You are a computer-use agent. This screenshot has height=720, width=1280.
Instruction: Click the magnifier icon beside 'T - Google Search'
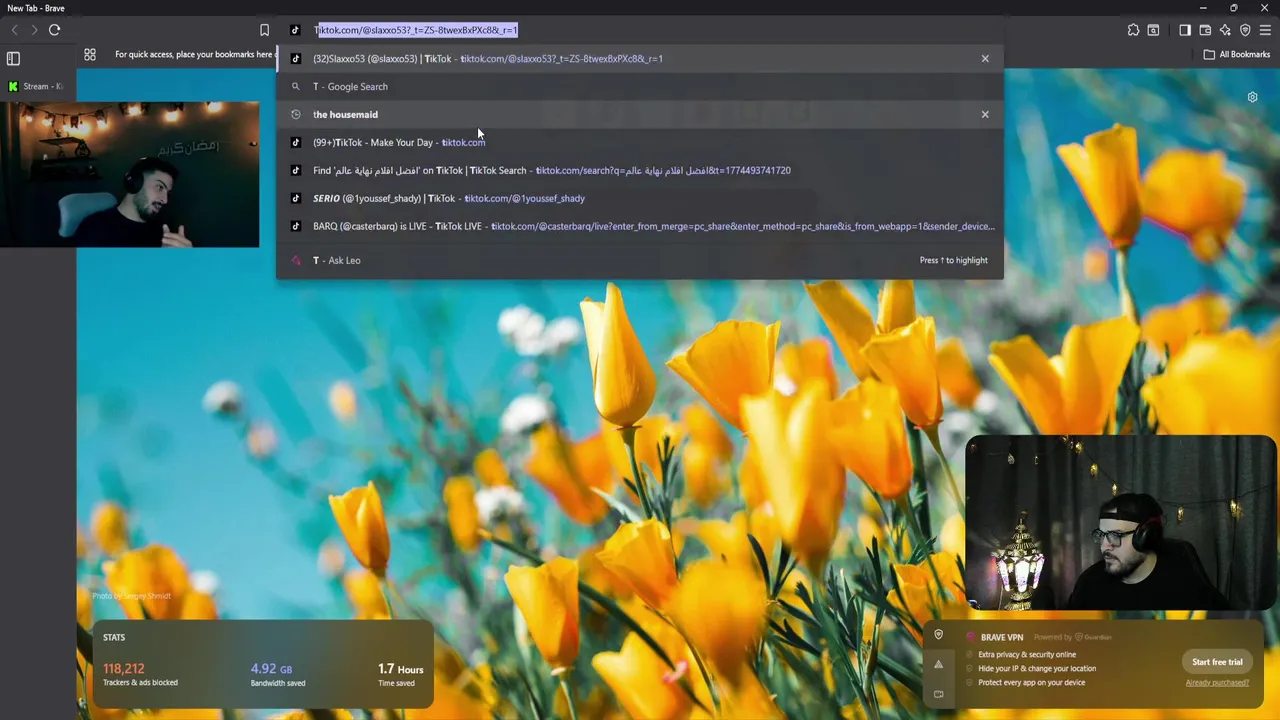pos(295,86)
